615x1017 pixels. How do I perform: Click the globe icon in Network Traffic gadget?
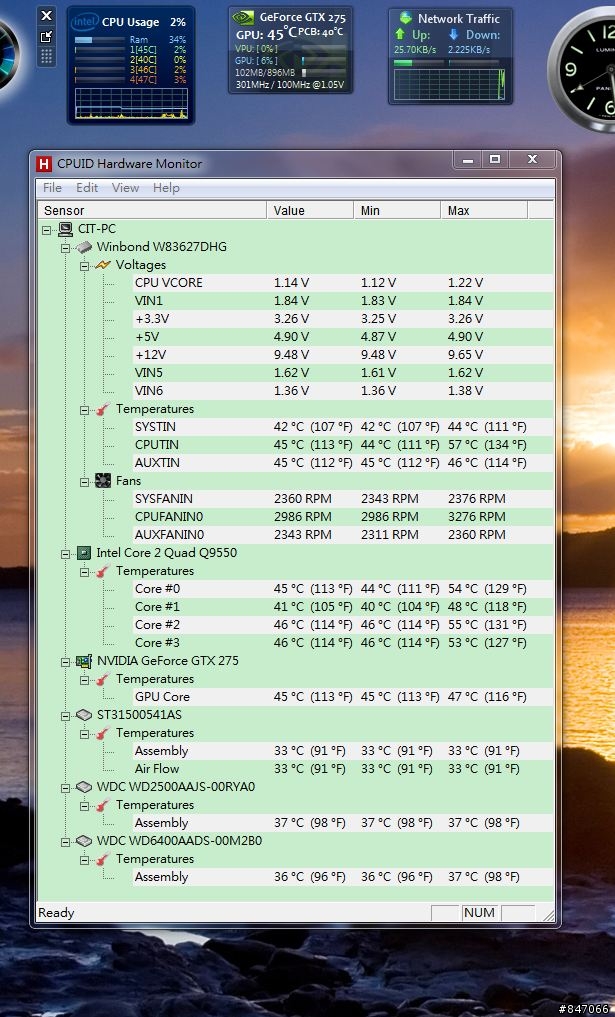tap(405, 18)
